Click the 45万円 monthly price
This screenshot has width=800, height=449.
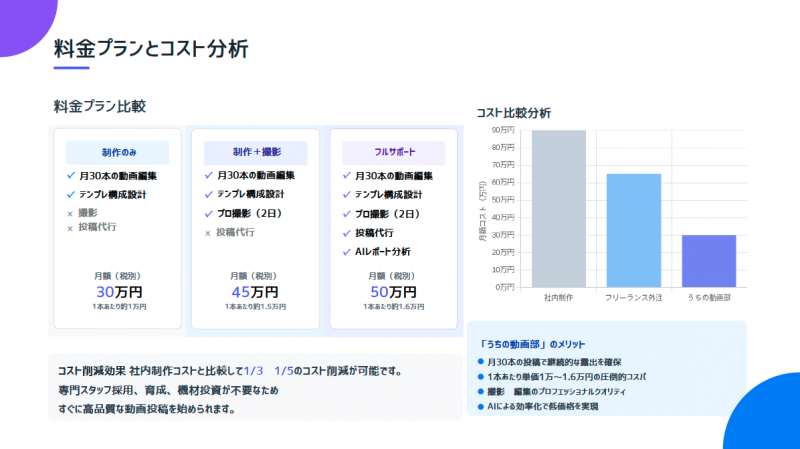click(x=256, y=292)
